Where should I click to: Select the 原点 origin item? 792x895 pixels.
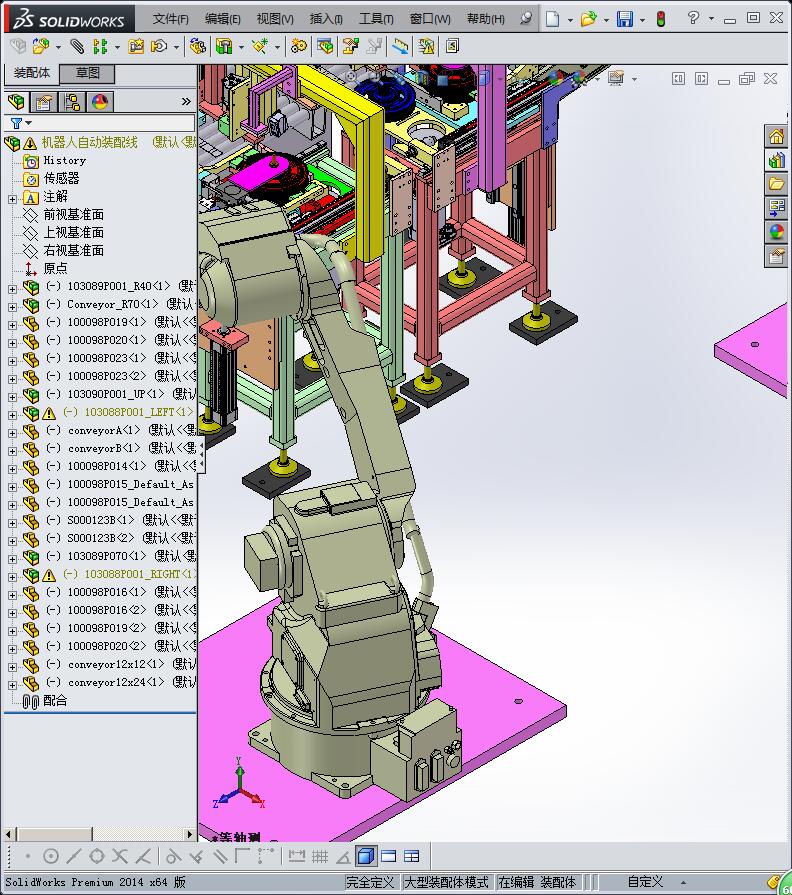pyautogui.click(x=55, y=268)
